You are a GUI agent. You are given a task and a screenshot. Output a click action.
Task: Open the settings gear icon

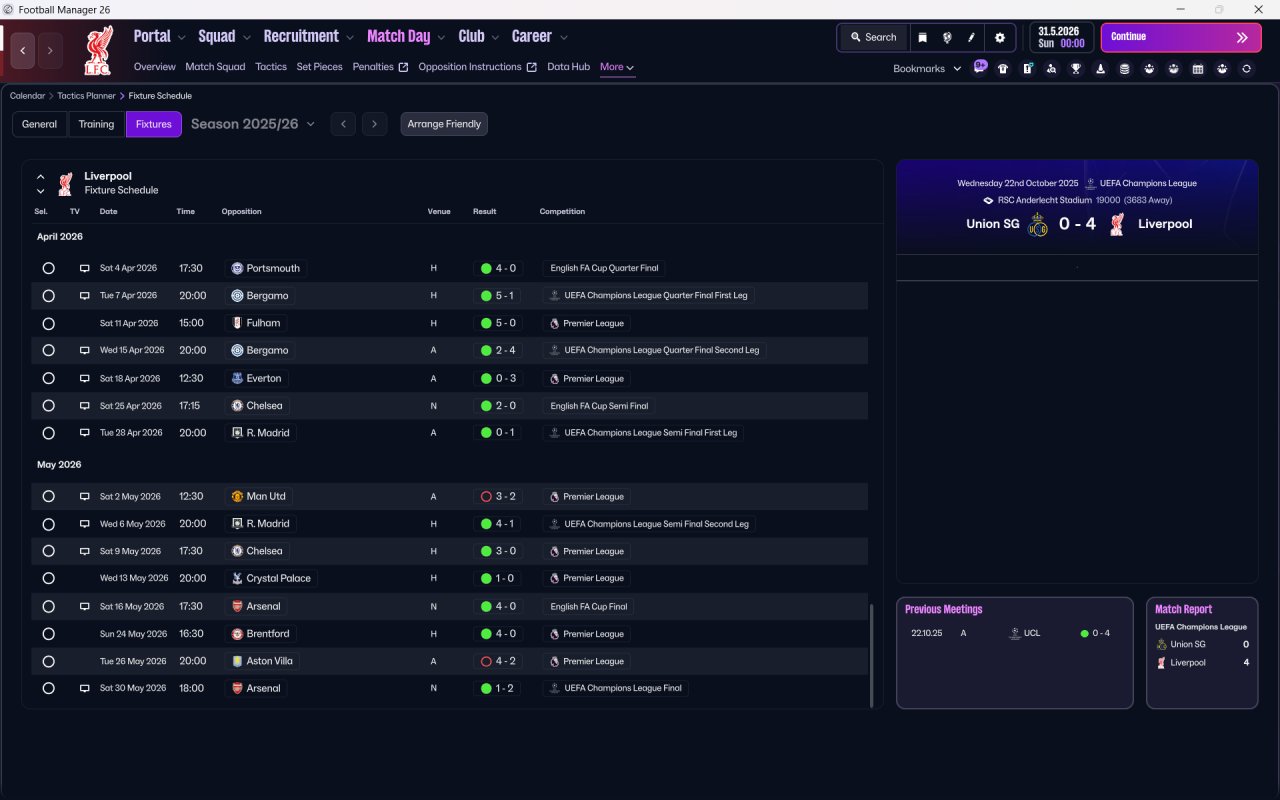click(x=999, y=37)
